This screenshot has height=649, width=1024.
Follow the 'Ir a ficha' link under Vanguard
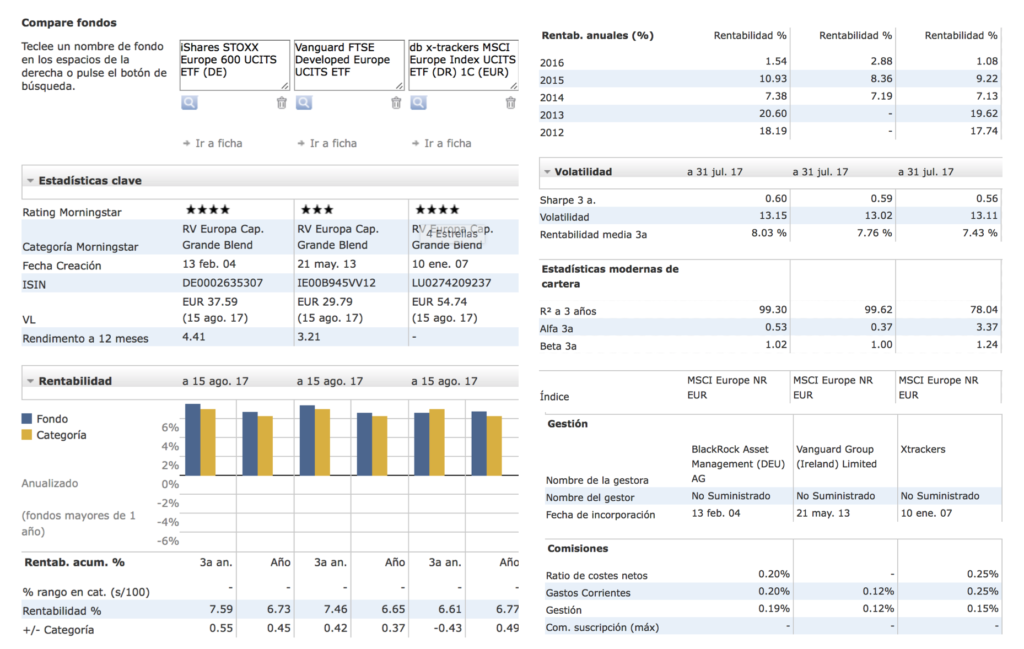pyautogui.click(x=326, y=143)
